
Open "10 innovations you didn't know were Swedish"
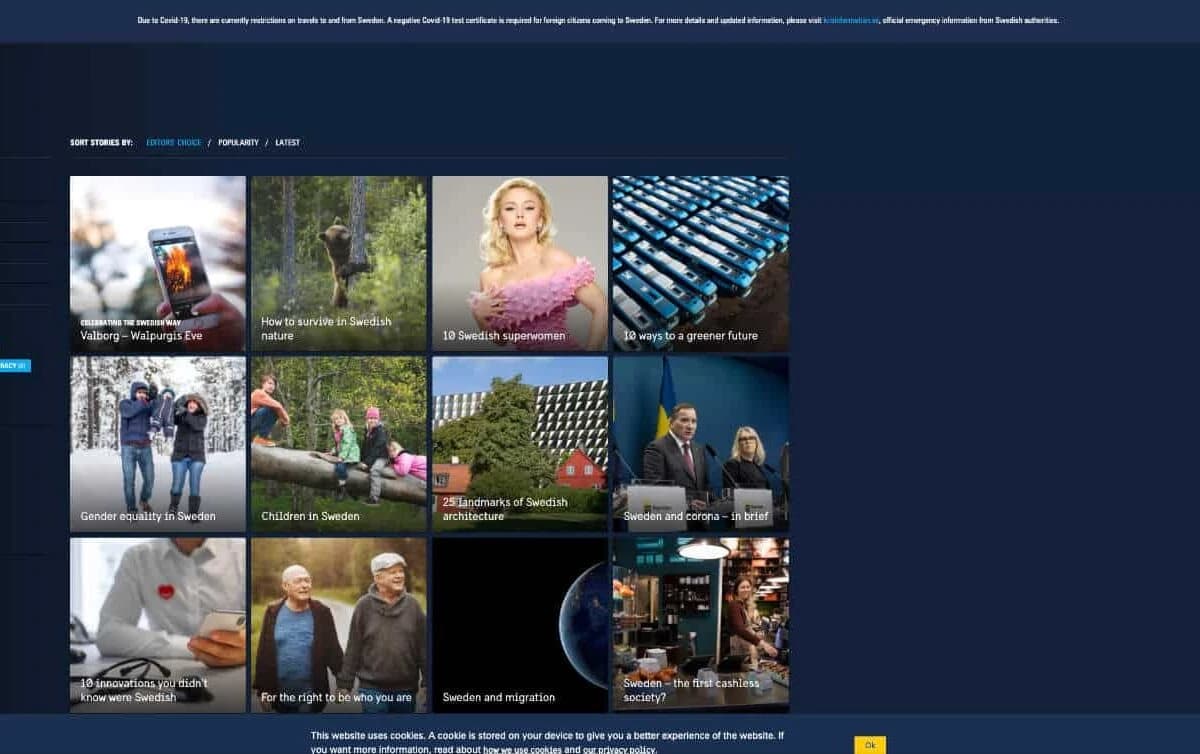(x=157, y=624)
